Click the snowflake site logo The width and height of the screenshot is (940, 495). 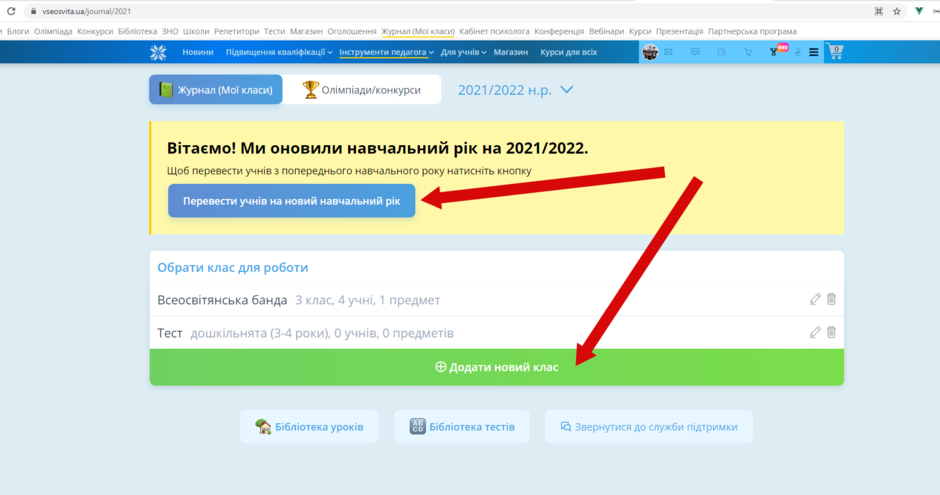pyautogui.click(x=158, y=52)
